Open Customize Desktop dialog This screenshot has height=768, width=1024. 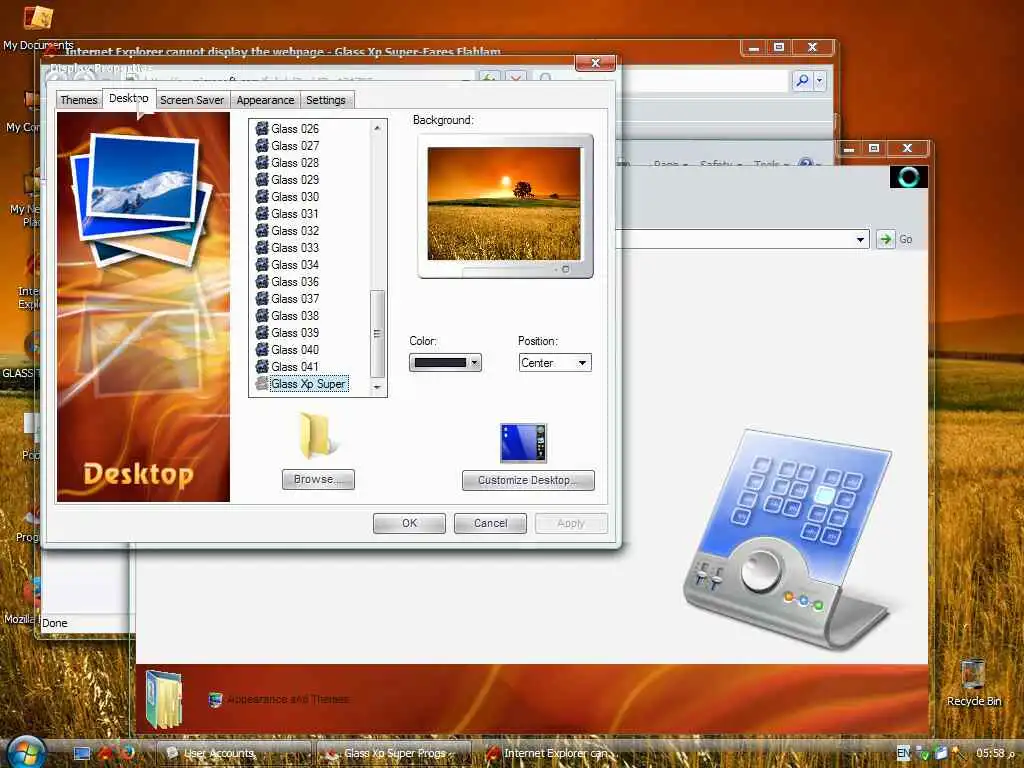[x=528, y=480]
